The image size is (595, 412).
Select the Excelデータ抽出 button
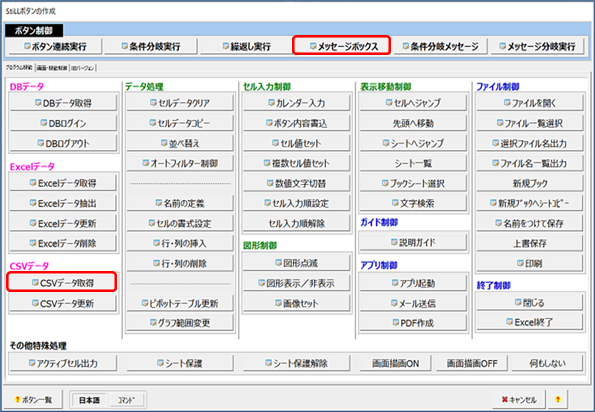(x=63, y=203)
